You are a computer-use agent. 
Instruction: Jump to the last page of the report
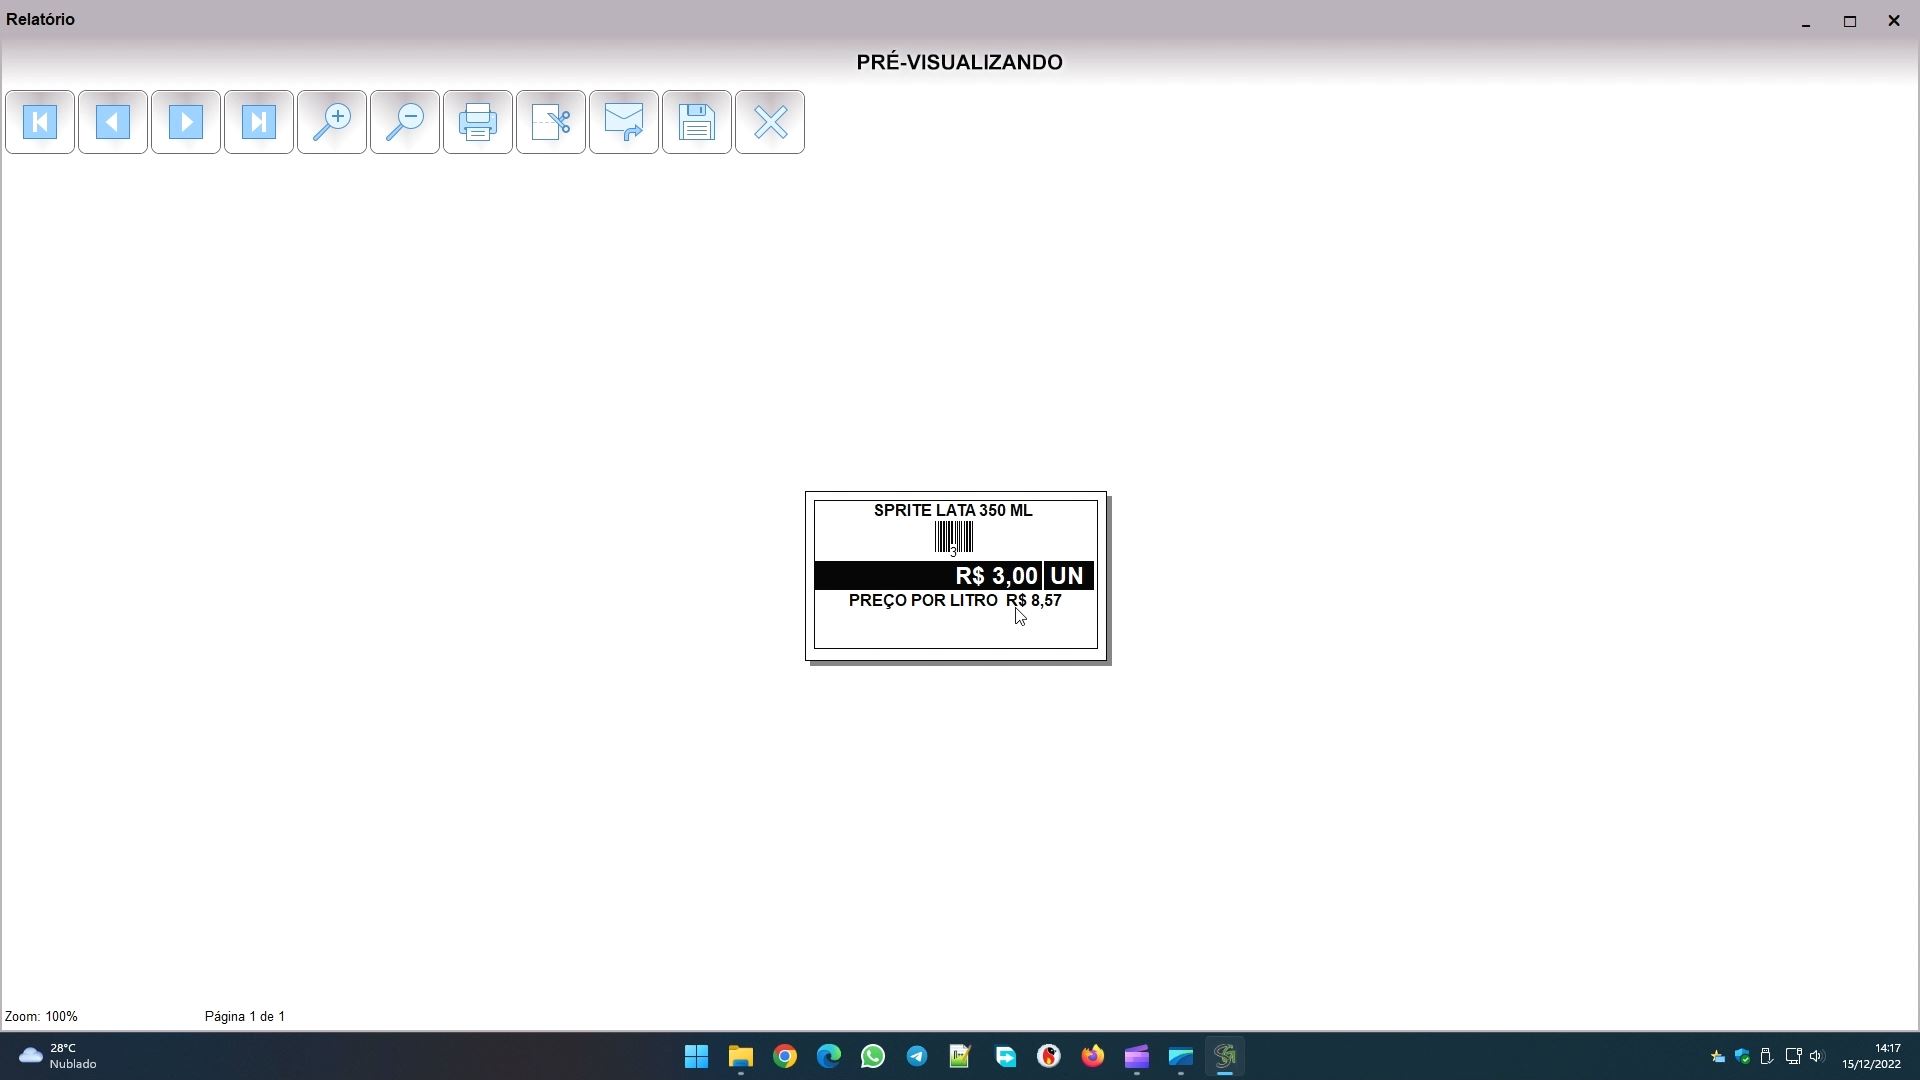coord(259,122)
